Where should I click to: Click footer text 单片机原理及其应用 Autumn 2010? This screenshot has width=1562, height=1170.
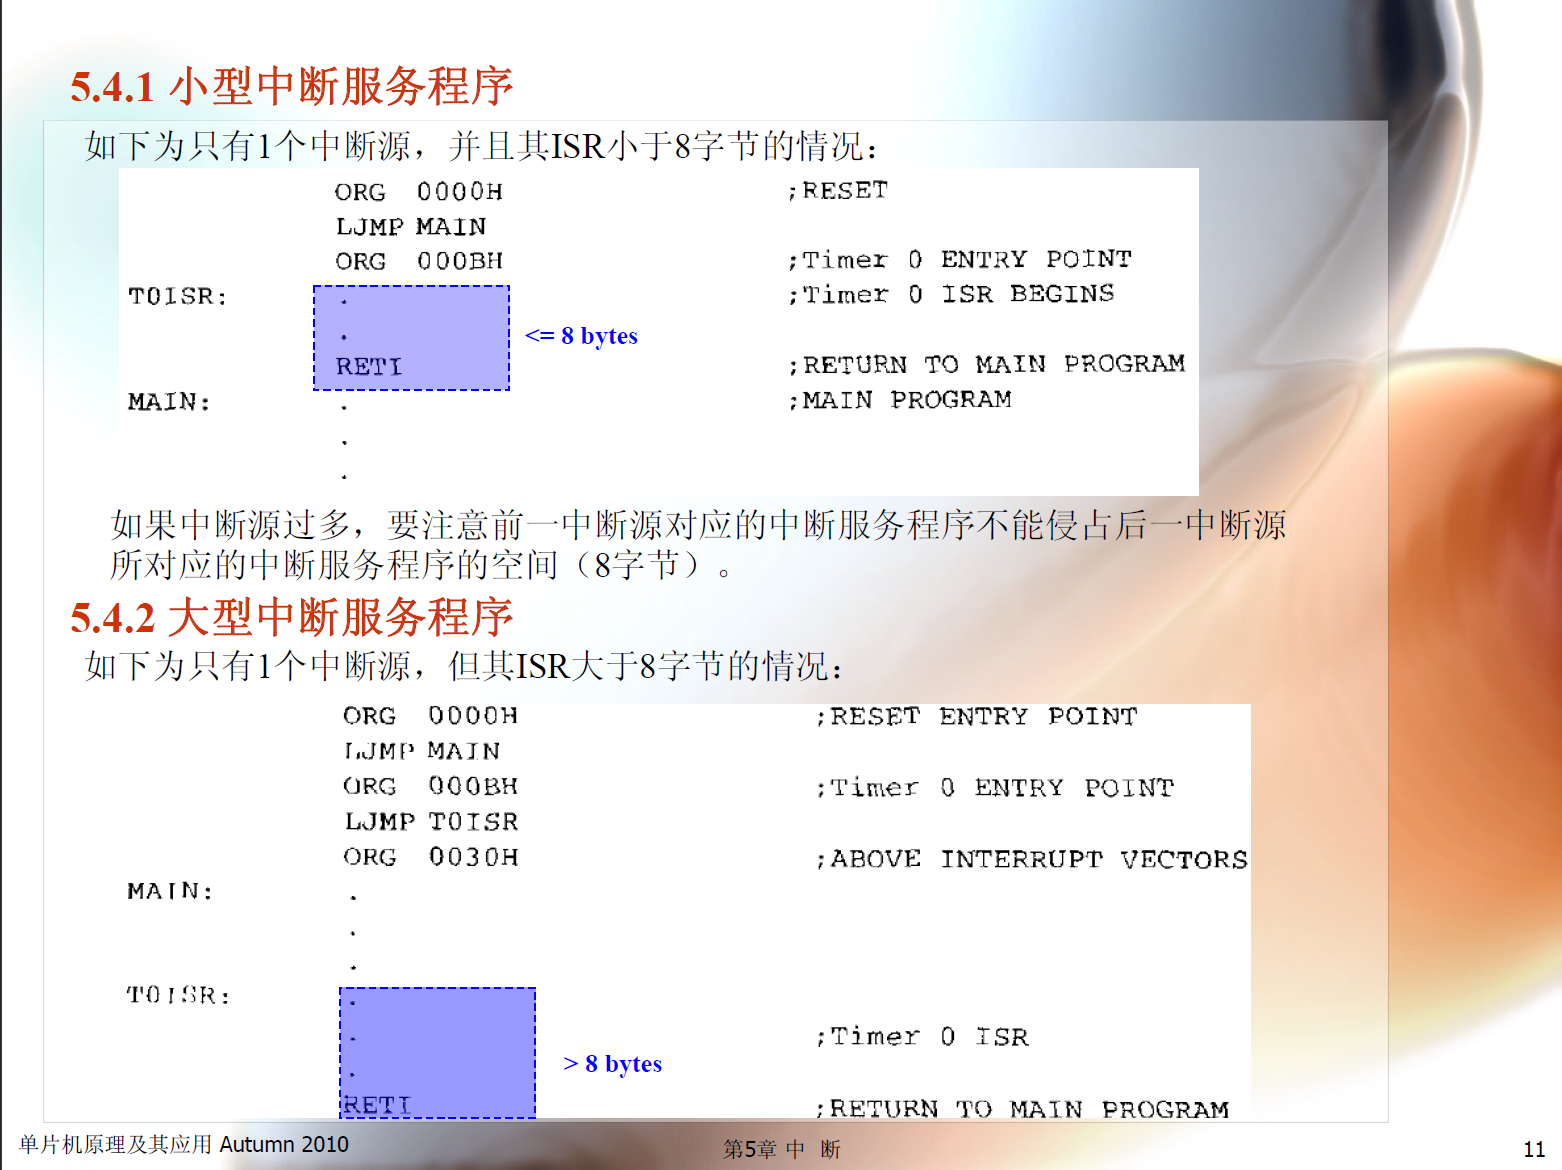point(184,1145)
